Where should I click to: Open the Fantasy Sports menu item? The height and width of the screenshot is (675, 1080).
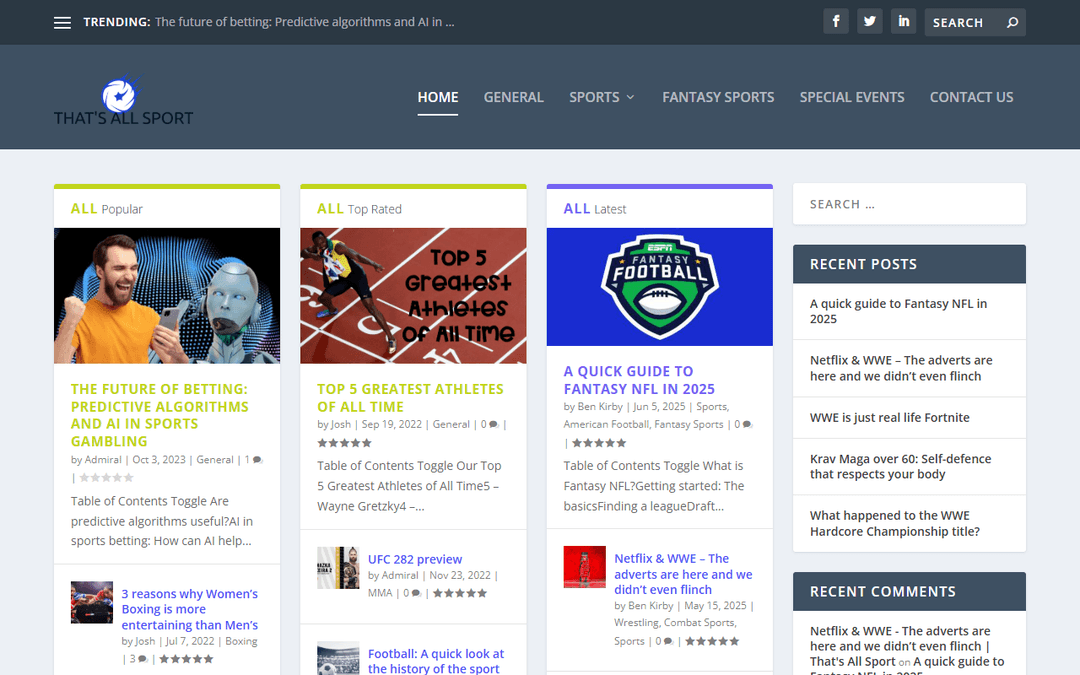[718, 97]
